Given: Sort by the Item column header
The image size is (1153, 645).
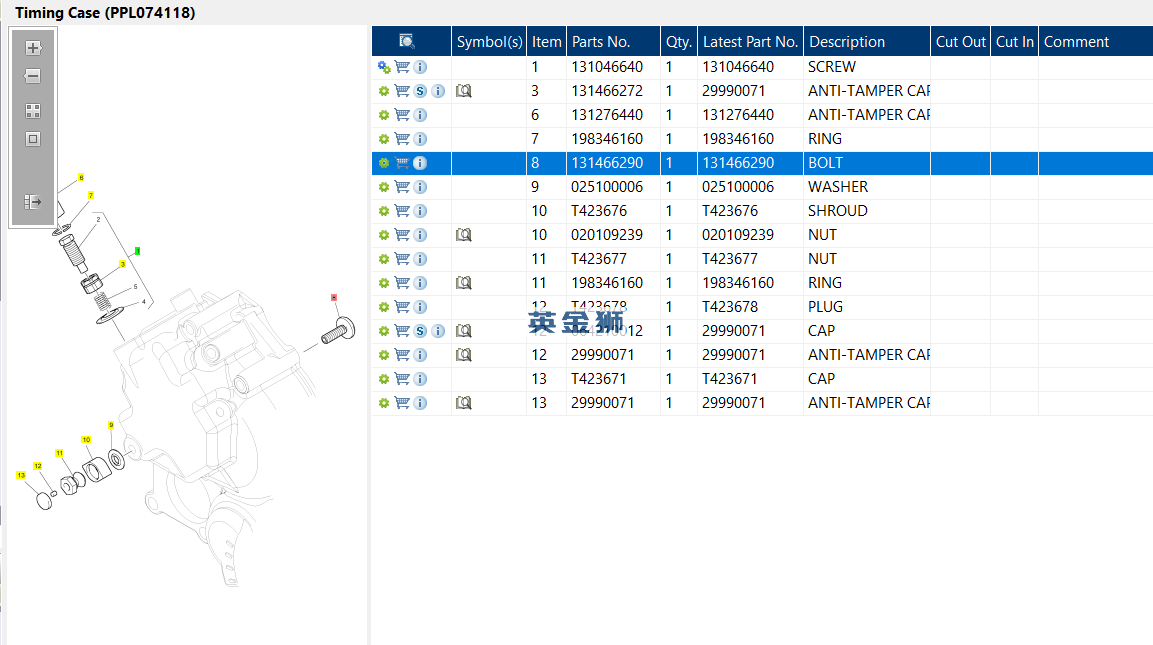Looking at the screenshot, I should point(546,41).
